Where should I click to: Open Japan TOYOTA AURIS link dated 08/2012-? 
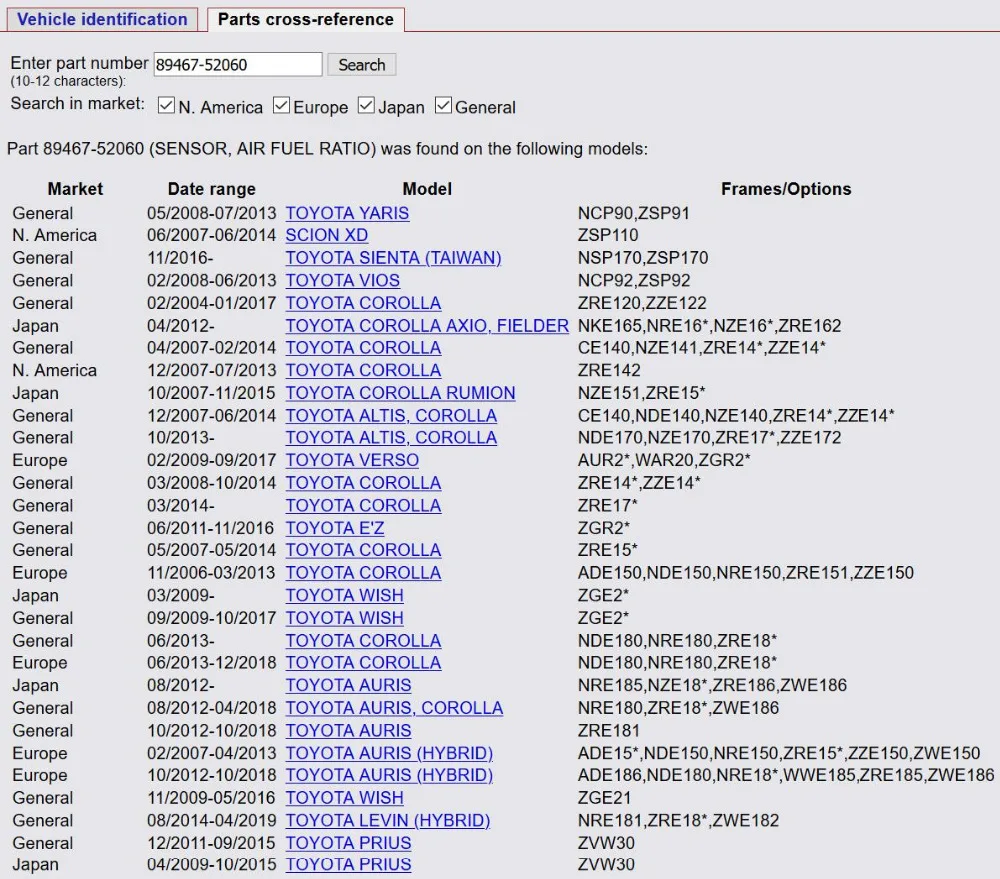[x=348, y=685]
